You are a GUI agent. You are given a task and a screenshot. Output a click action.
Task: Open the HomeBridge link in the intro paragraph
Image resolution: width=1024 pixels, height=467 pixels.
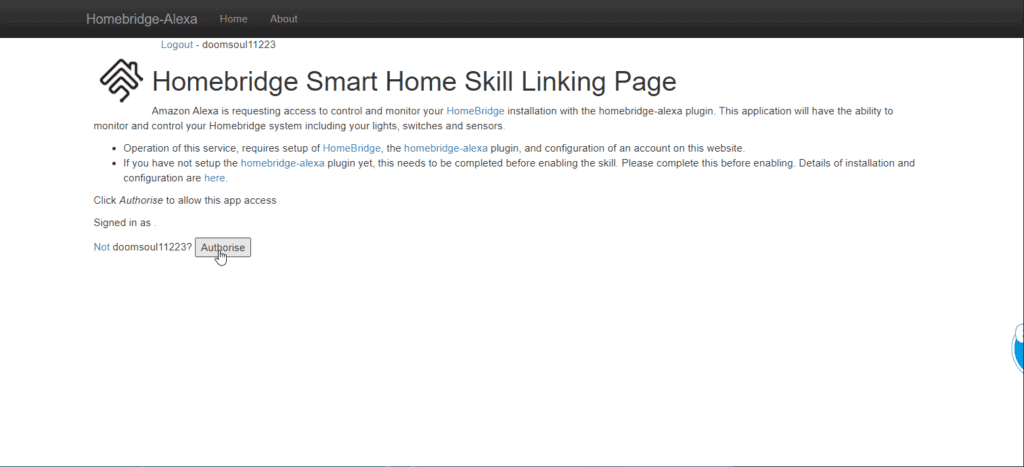tap(475, 111)
